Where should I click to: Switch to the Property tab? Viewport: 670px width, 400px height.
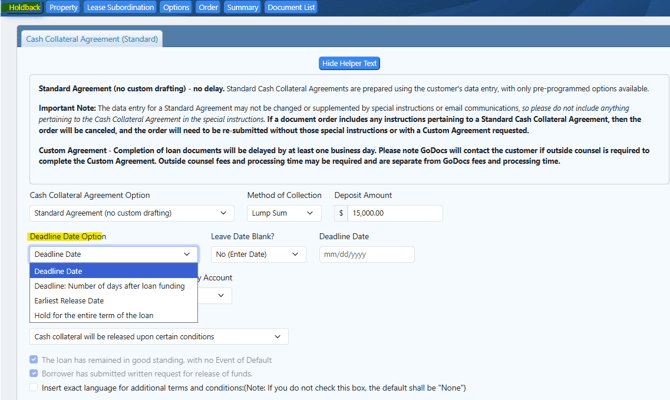[63, 7]
